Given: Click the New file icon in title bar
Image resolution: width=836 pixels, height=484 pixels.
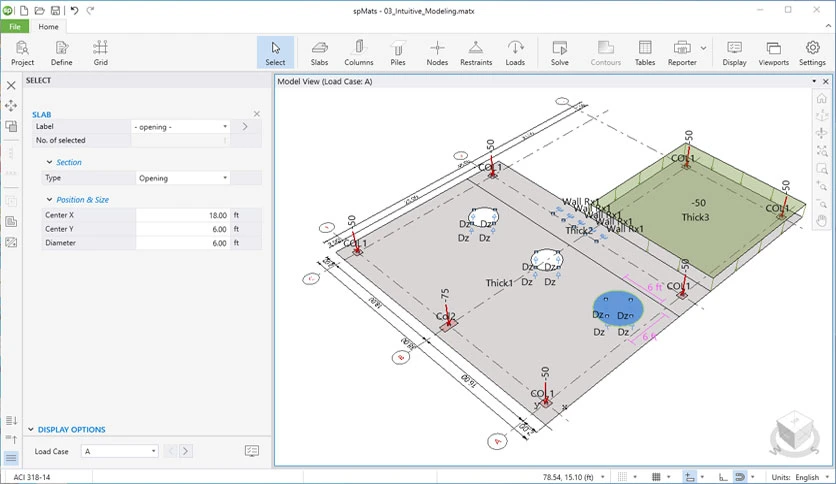Looking at the screenshot, I should [x=24, y=10].
